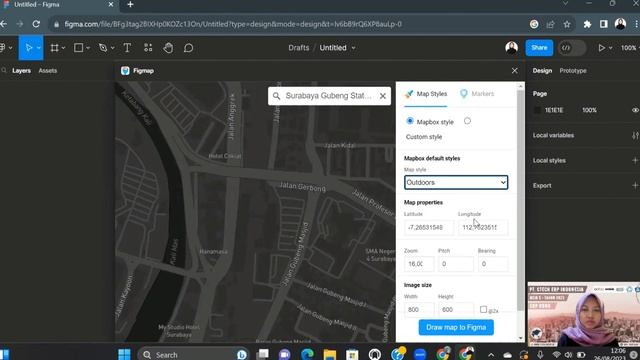Image resolution: width=640 pixels, height=360 pixels.
Task: Add an Export setting plus icon
Action: coord(635,186)
